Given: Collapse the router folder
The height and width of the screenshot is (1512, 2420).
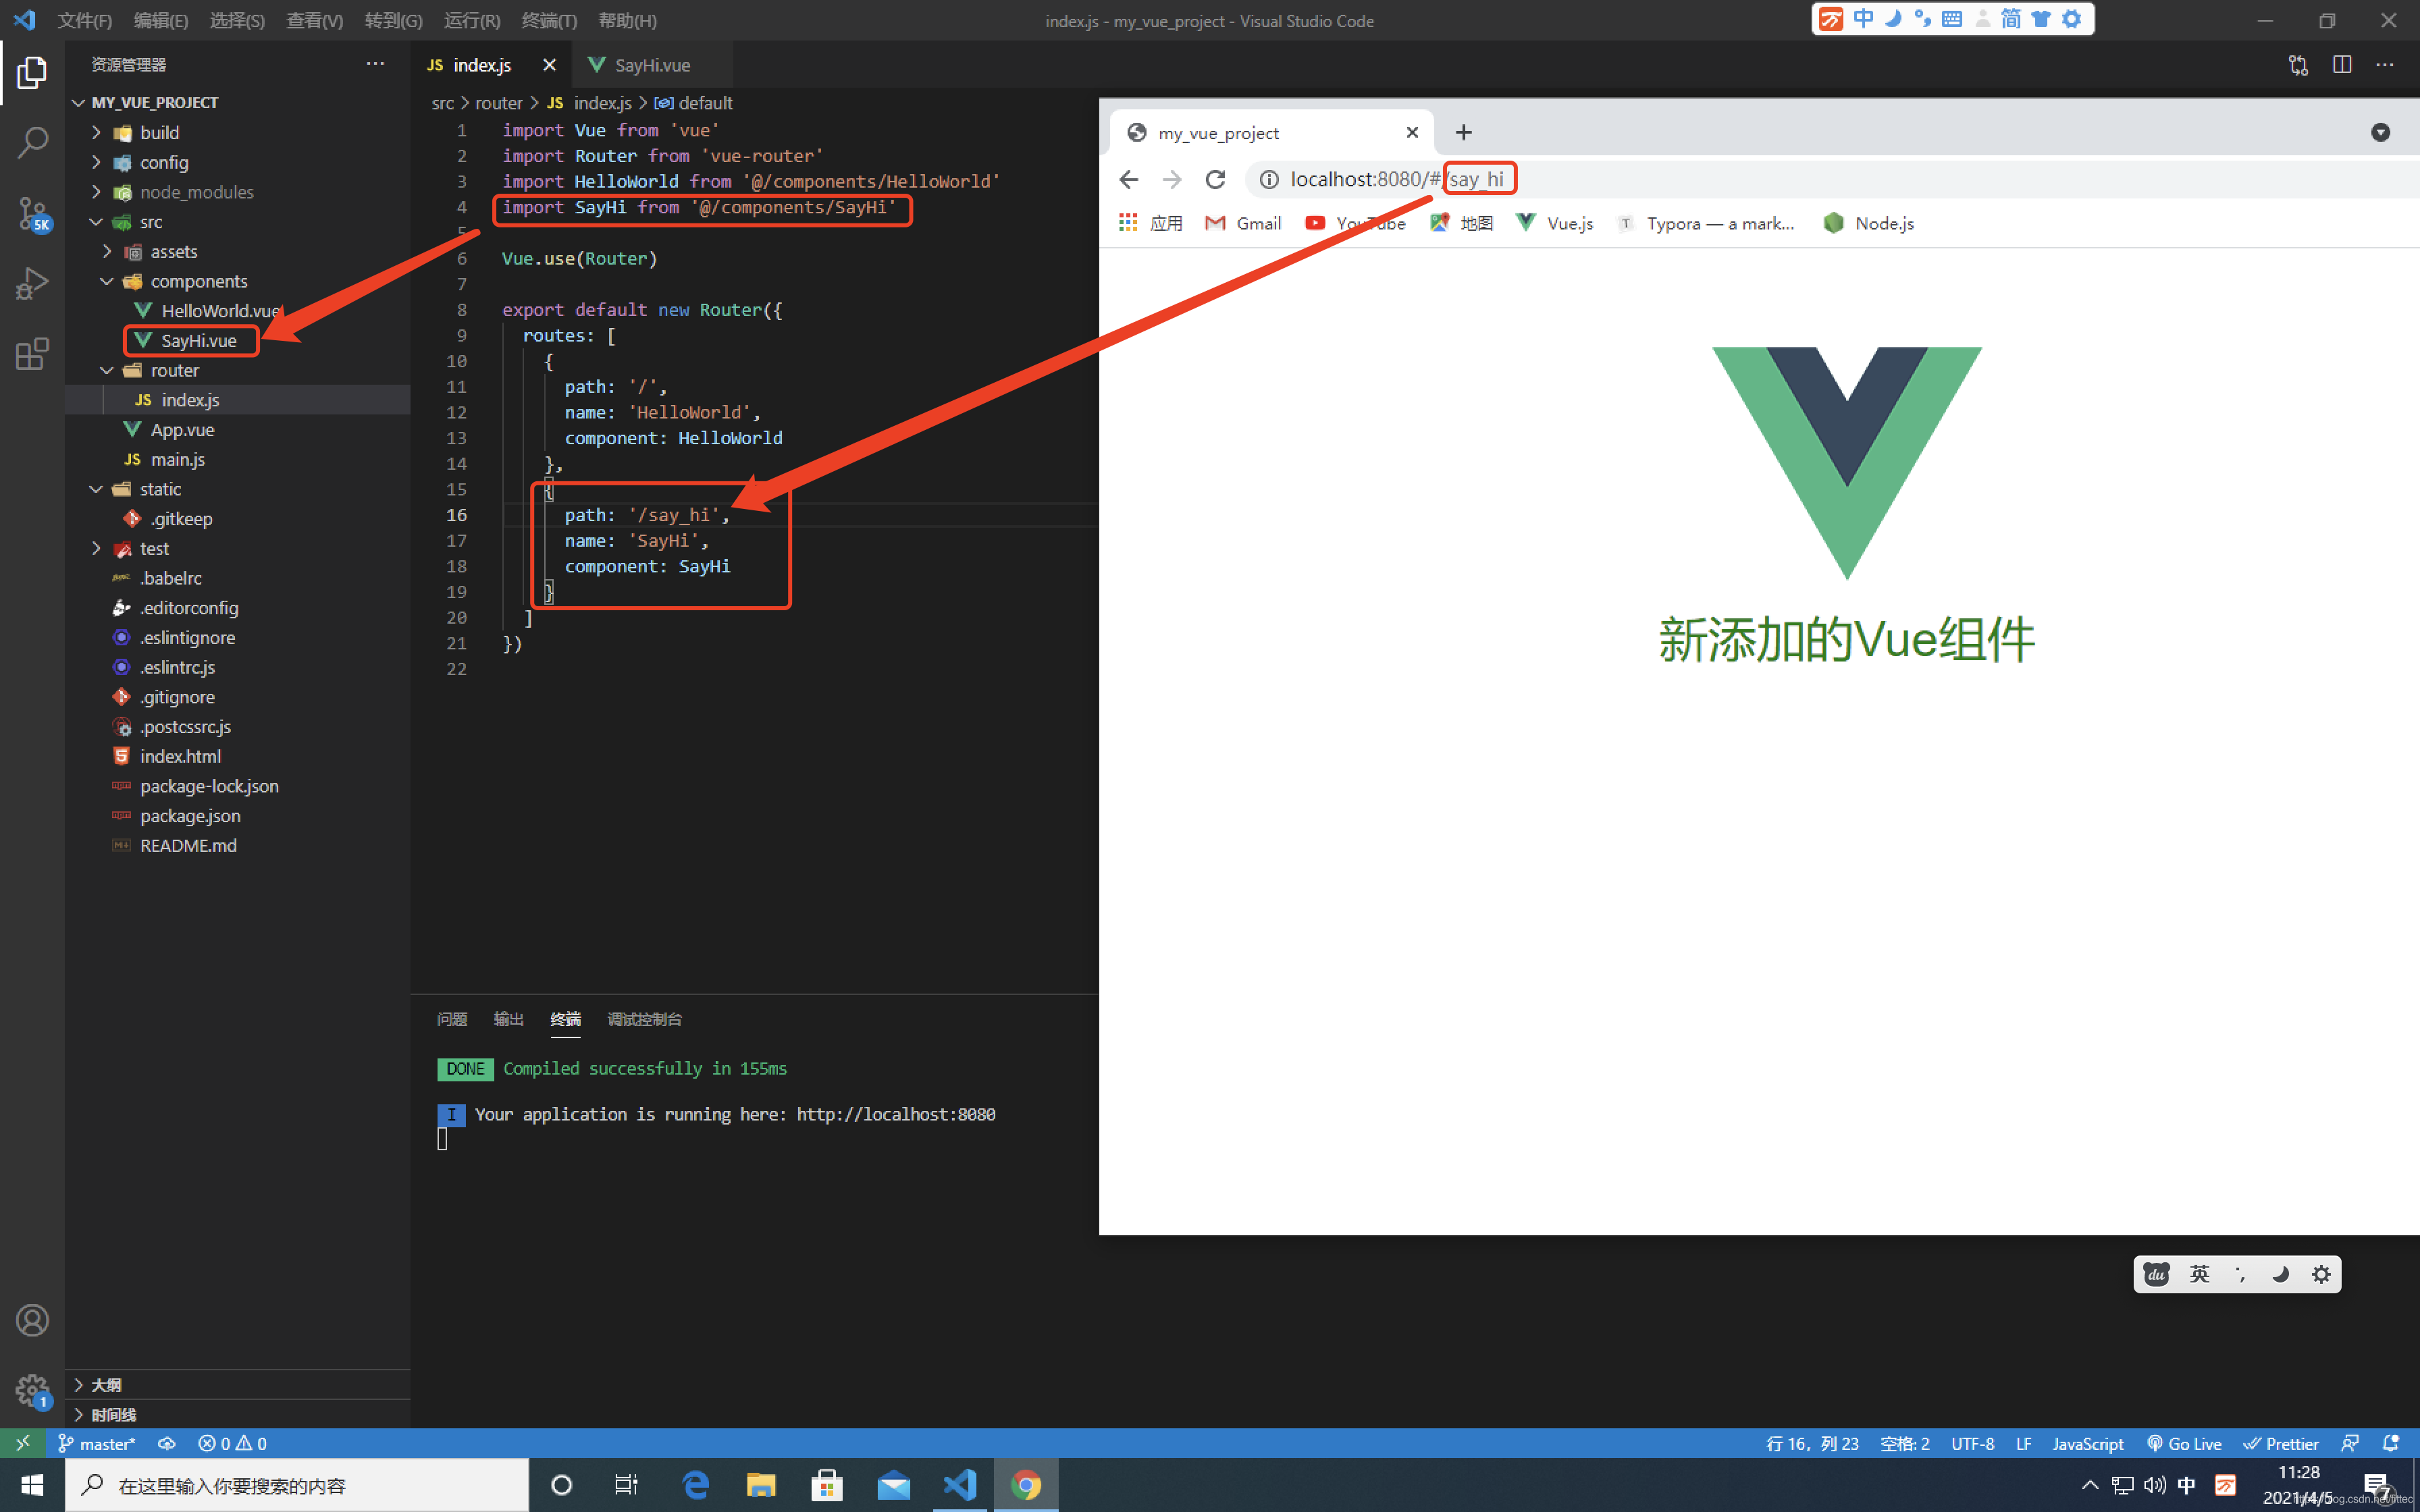Looking at the screenshot, I should pos(107,370).
